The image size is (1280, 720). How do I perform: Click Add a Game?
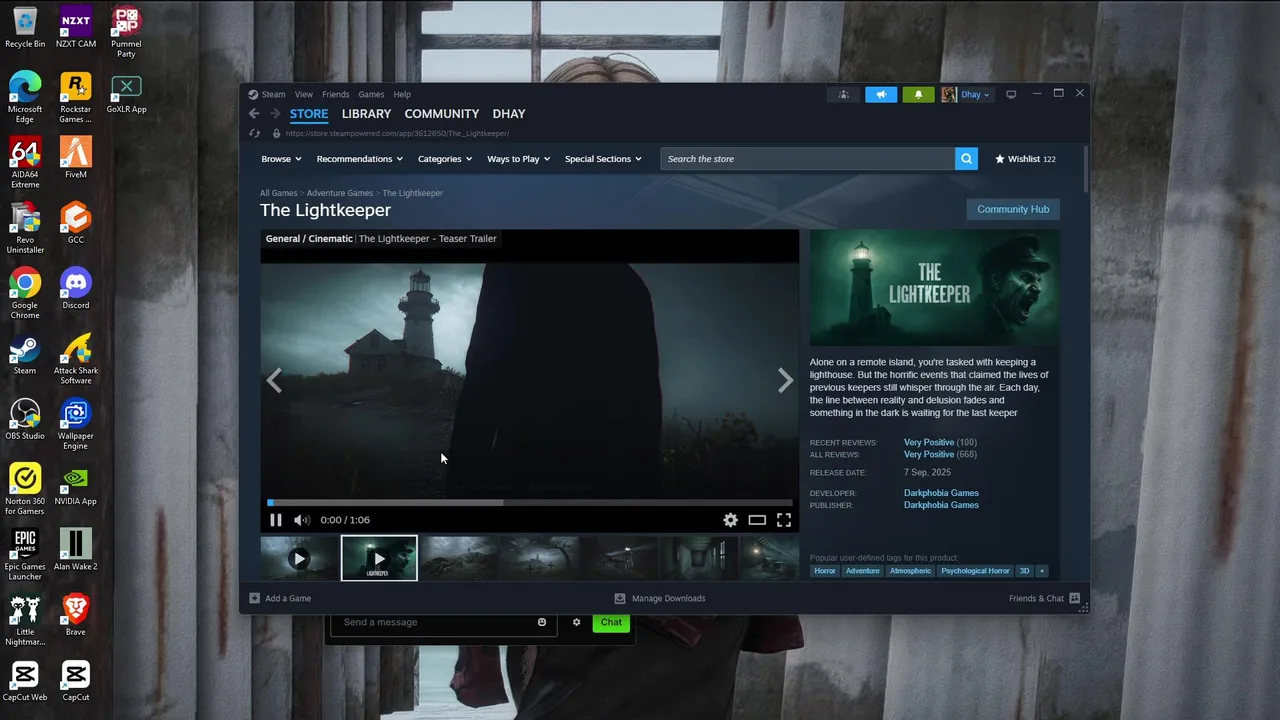(280, 598)
